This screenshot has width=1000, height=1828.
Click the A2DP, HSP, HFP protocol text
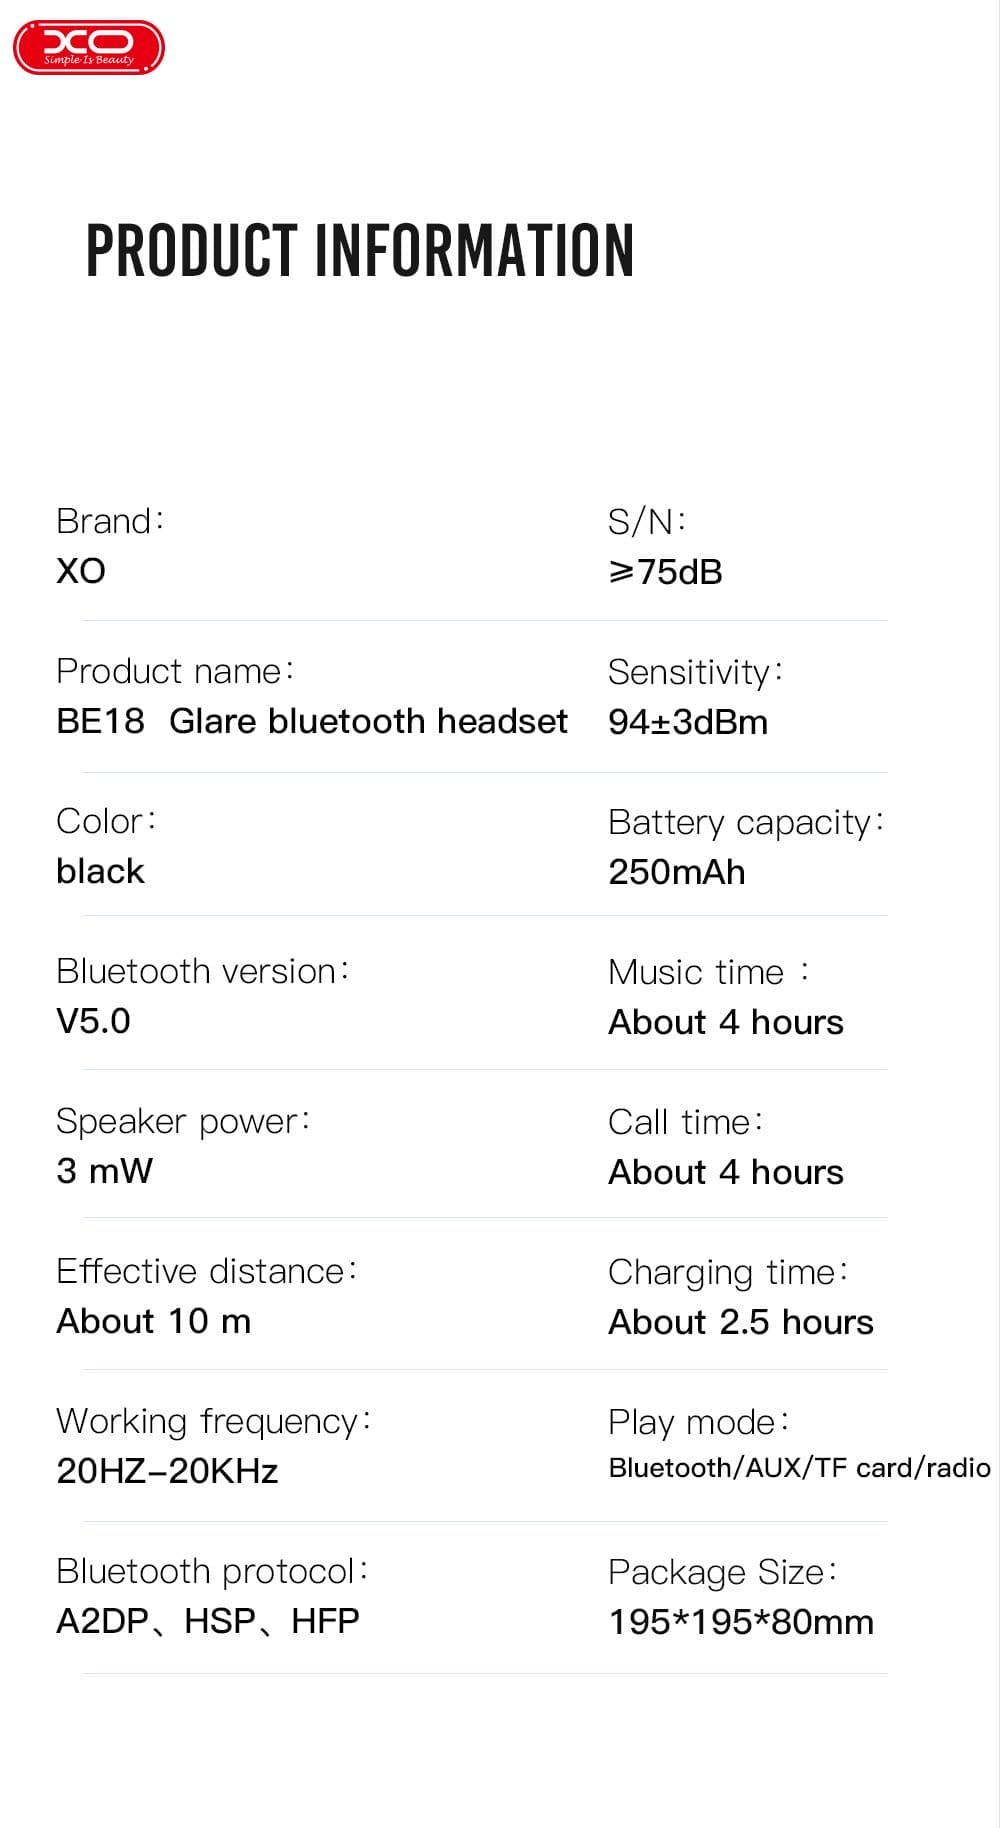coord(207,1621)
